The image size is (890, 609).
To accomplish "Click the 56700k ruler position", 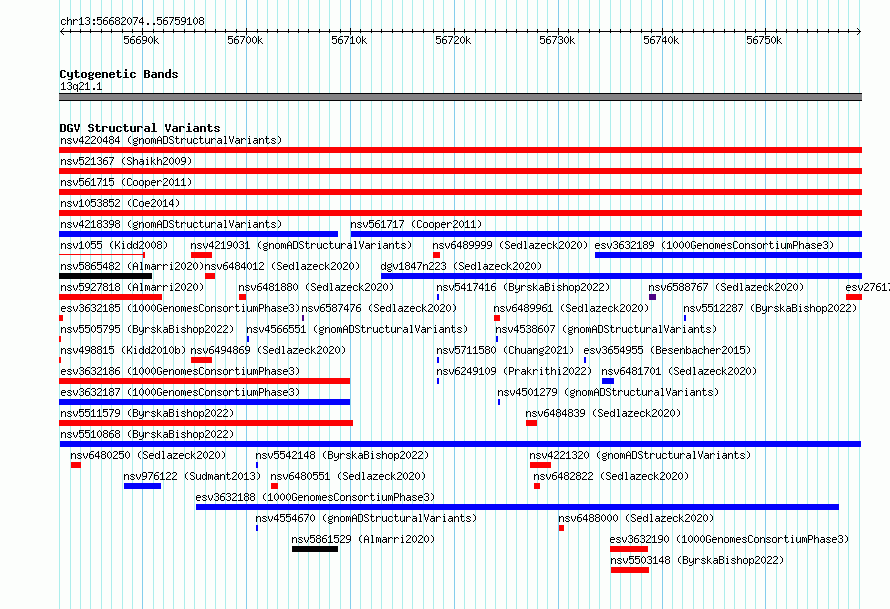I will point(245,40).
